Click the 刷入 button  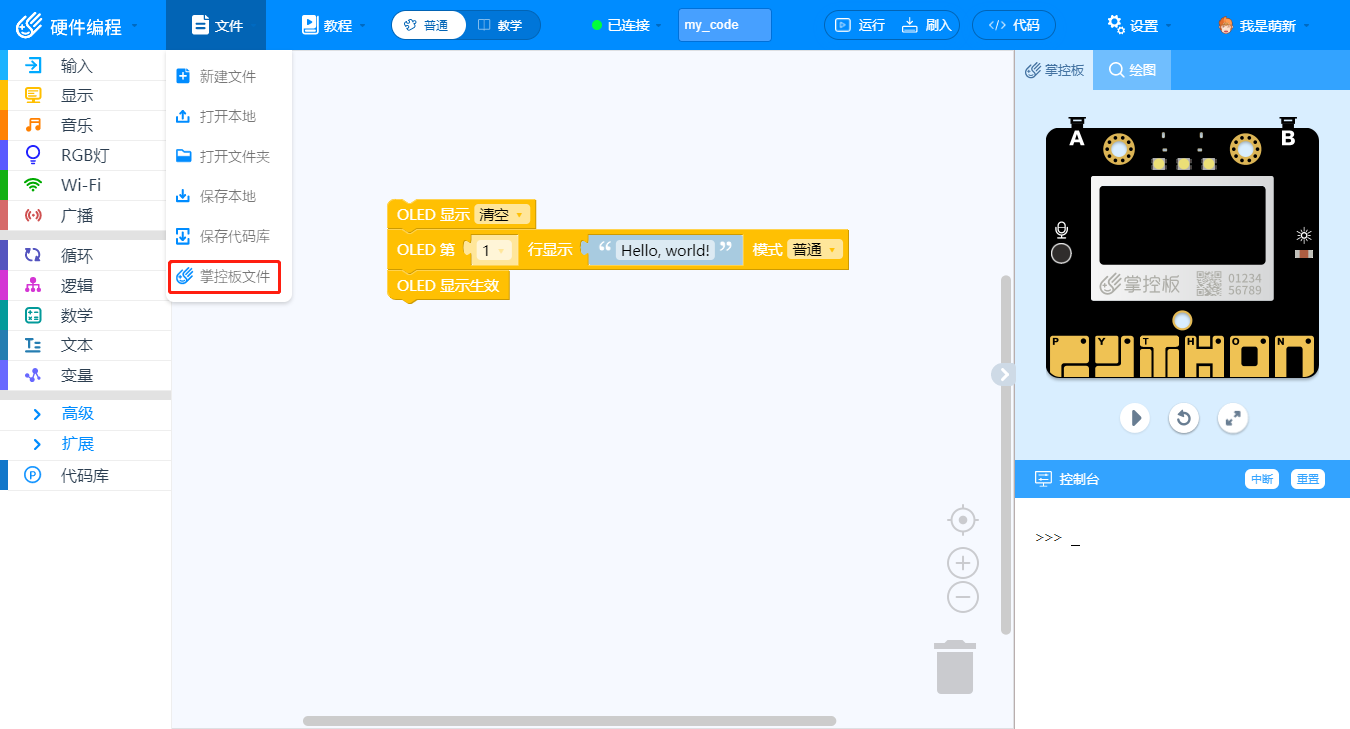[927, 25]
